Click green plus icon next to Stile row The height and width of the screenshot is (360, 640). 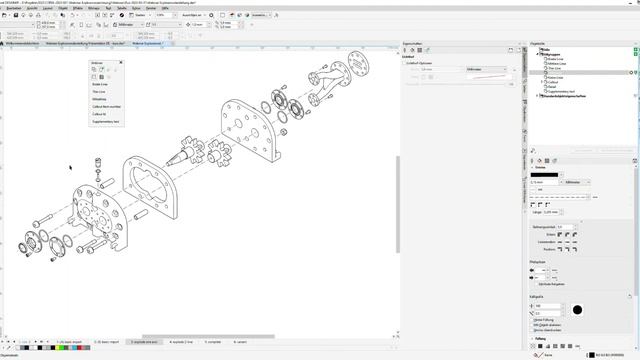pos(636,50)
